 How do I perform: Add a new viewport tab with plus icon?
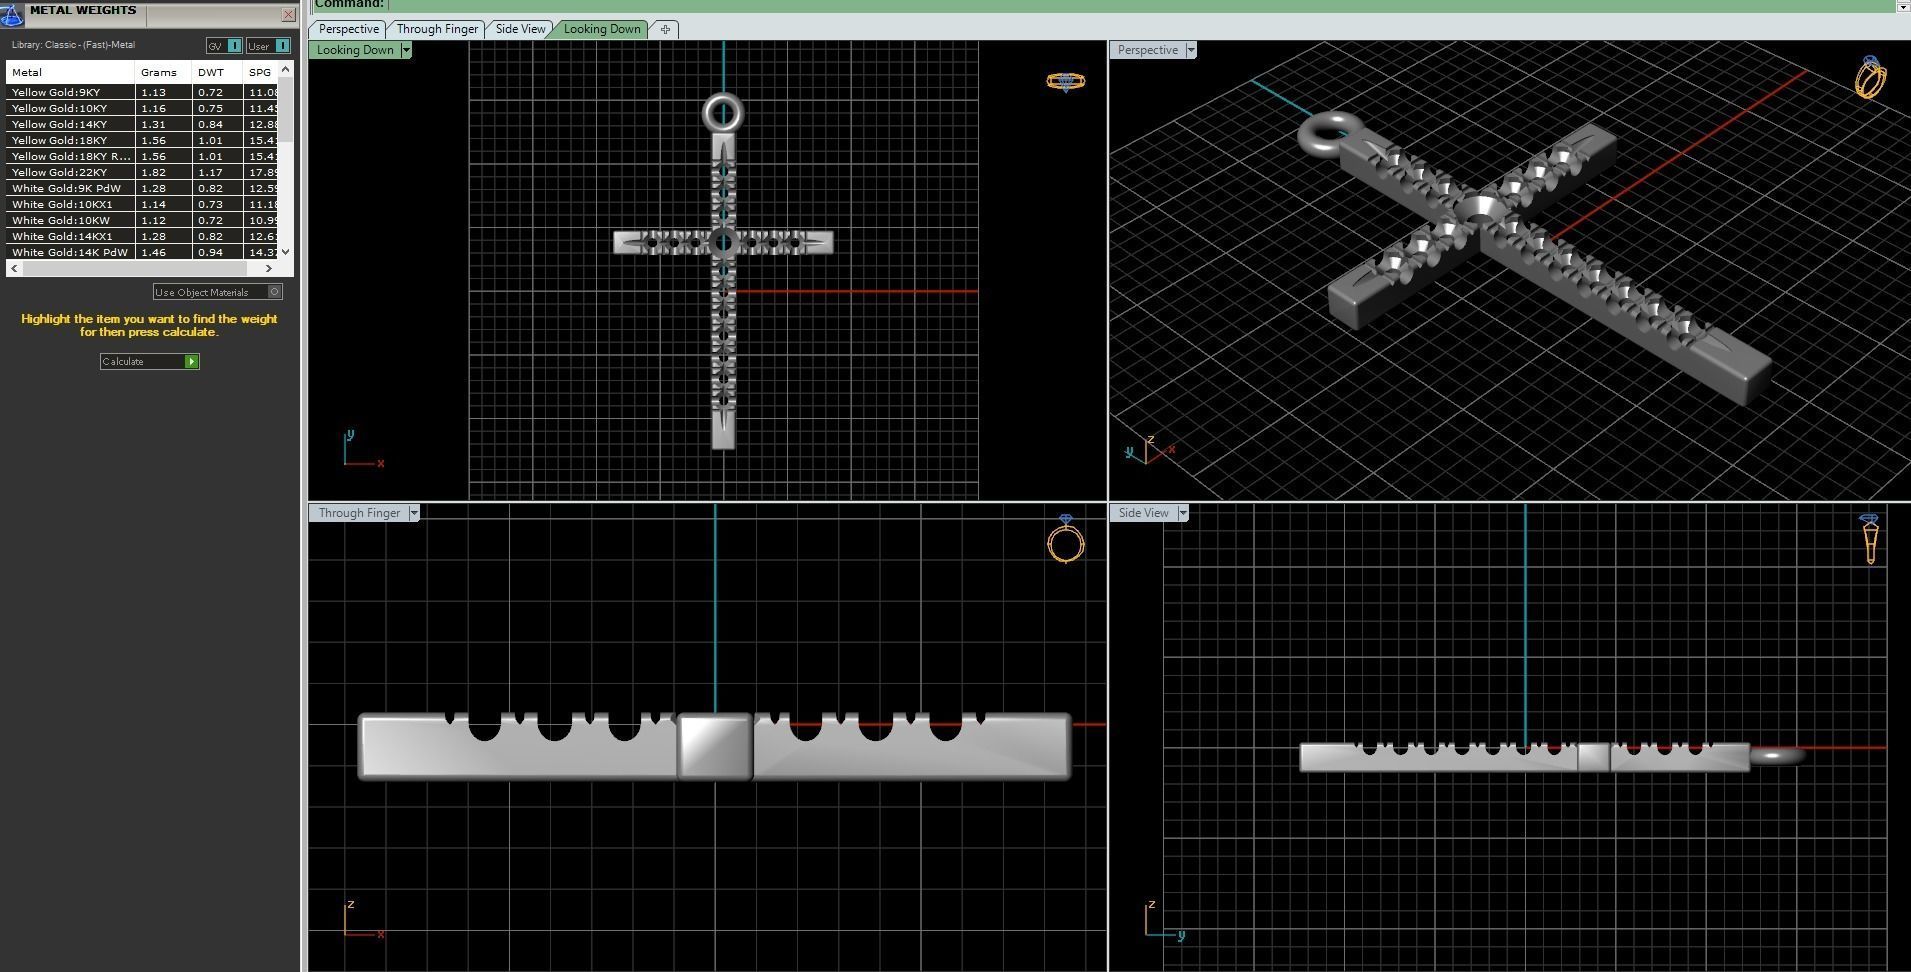point(665,29)
